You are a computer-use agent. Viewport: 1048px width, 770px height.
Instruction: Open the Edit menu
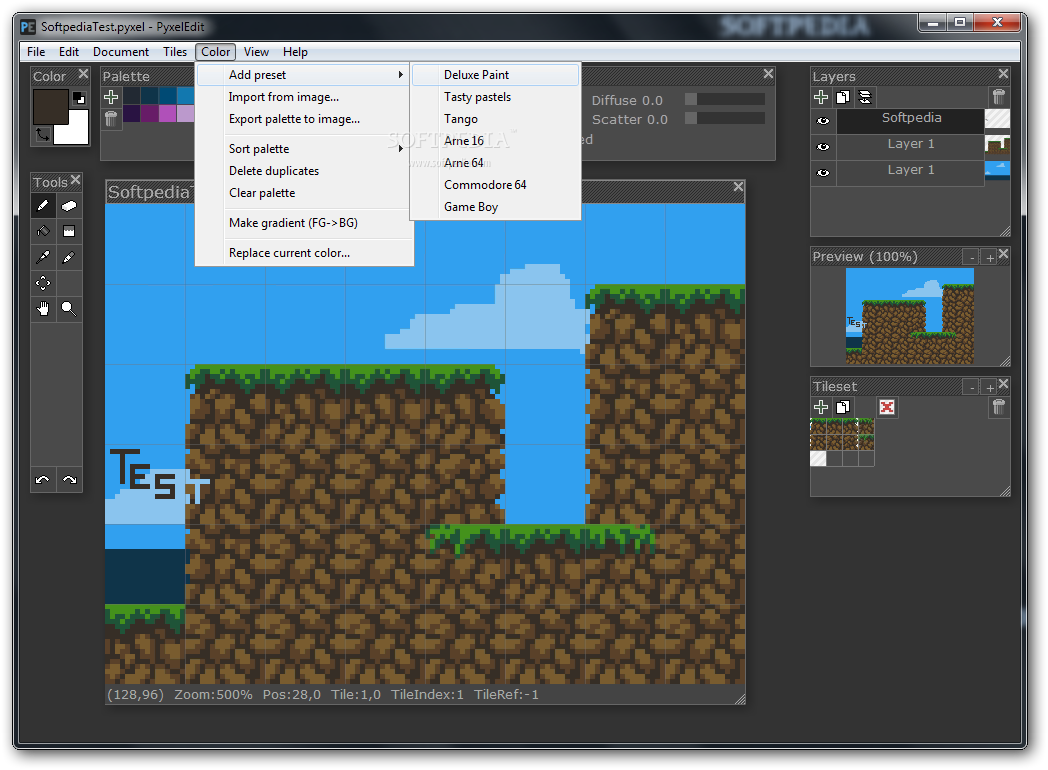tap(69, 51)
